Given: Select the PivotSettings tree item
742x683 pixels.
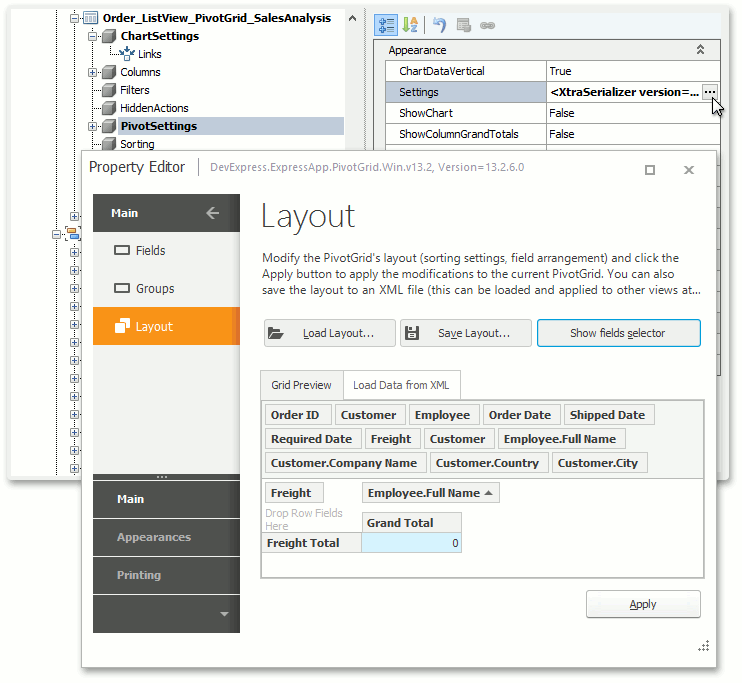Looking at the screenshot, I should (x=159, y=126).
